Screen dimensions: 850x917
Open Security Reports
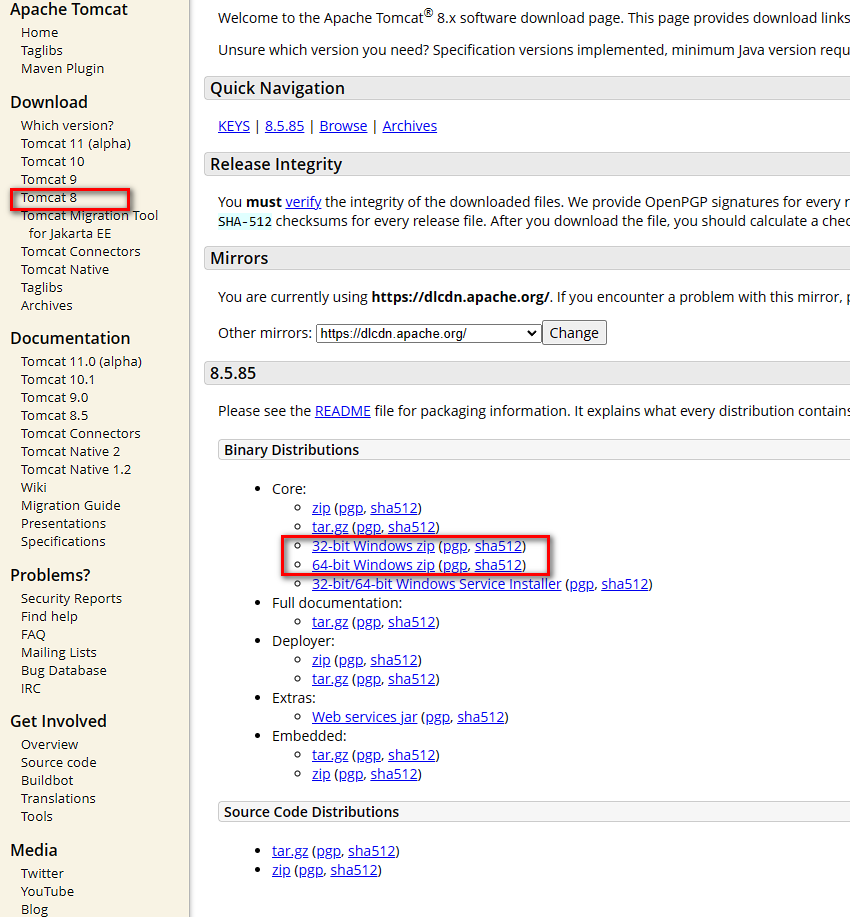[x=71, y=598]
